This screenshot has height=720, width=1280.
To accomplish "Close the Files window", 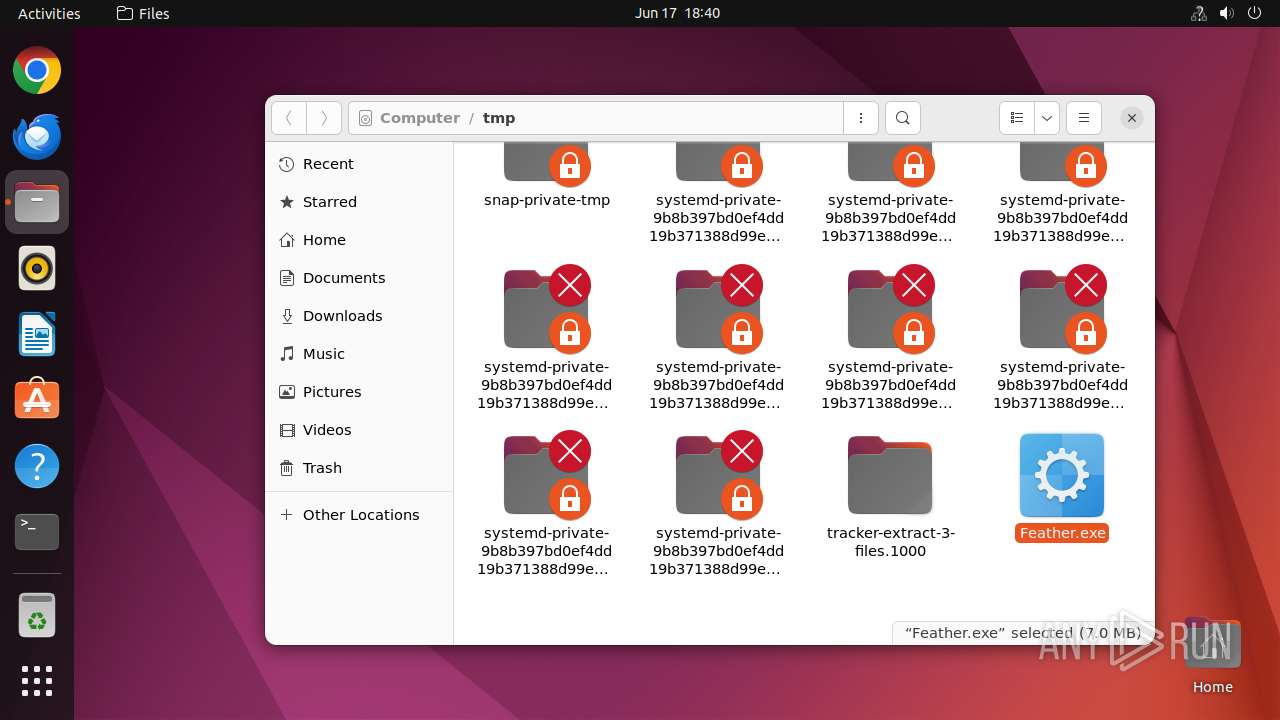I will 1132,118.
